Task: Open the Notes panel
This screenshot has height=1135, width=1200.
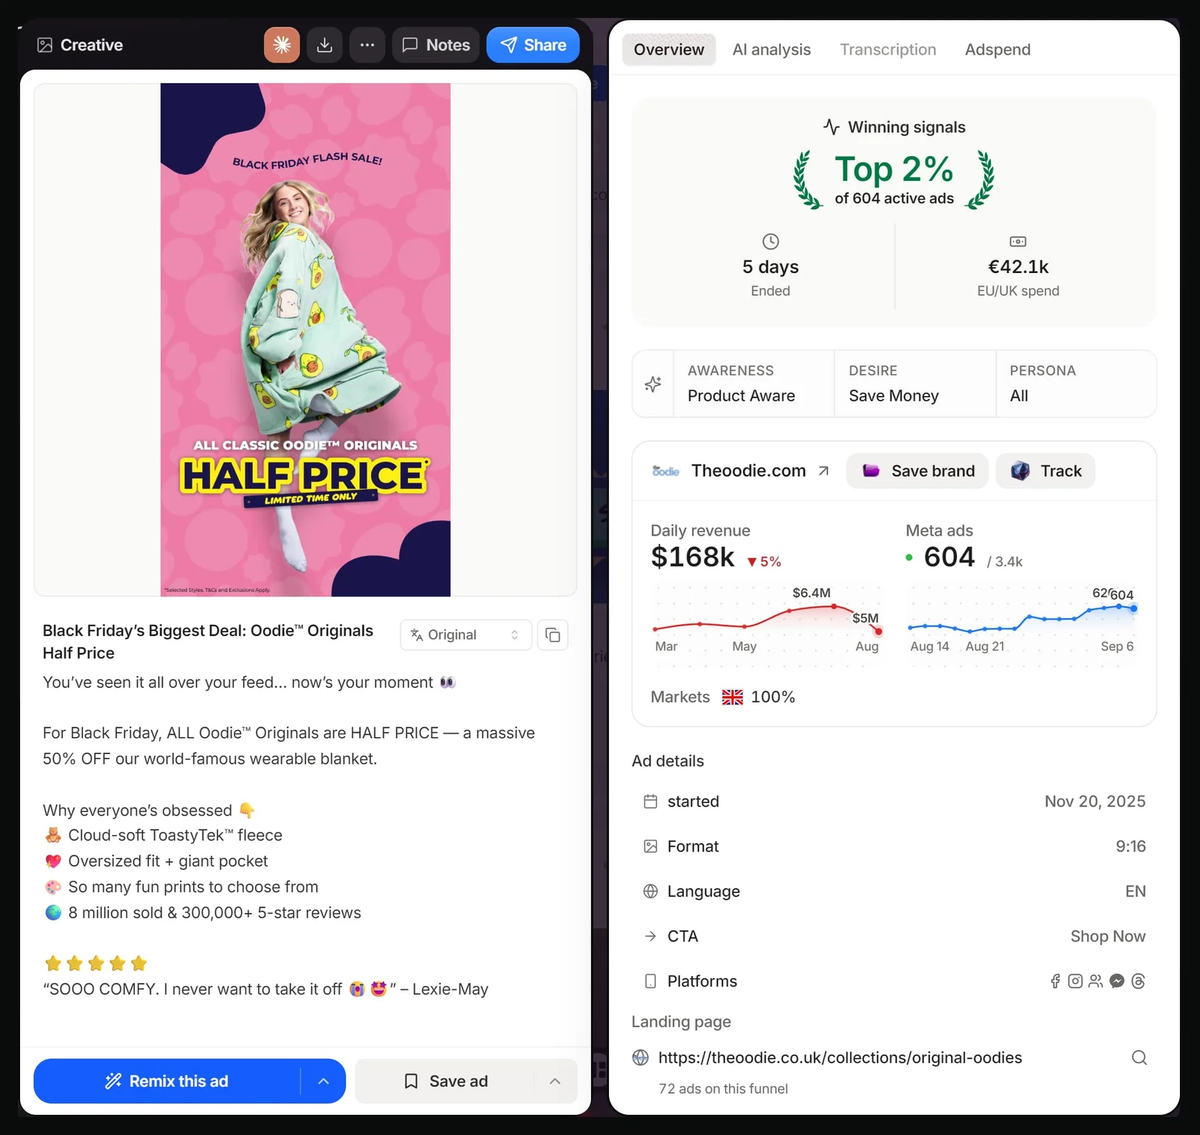Action: 436,45
